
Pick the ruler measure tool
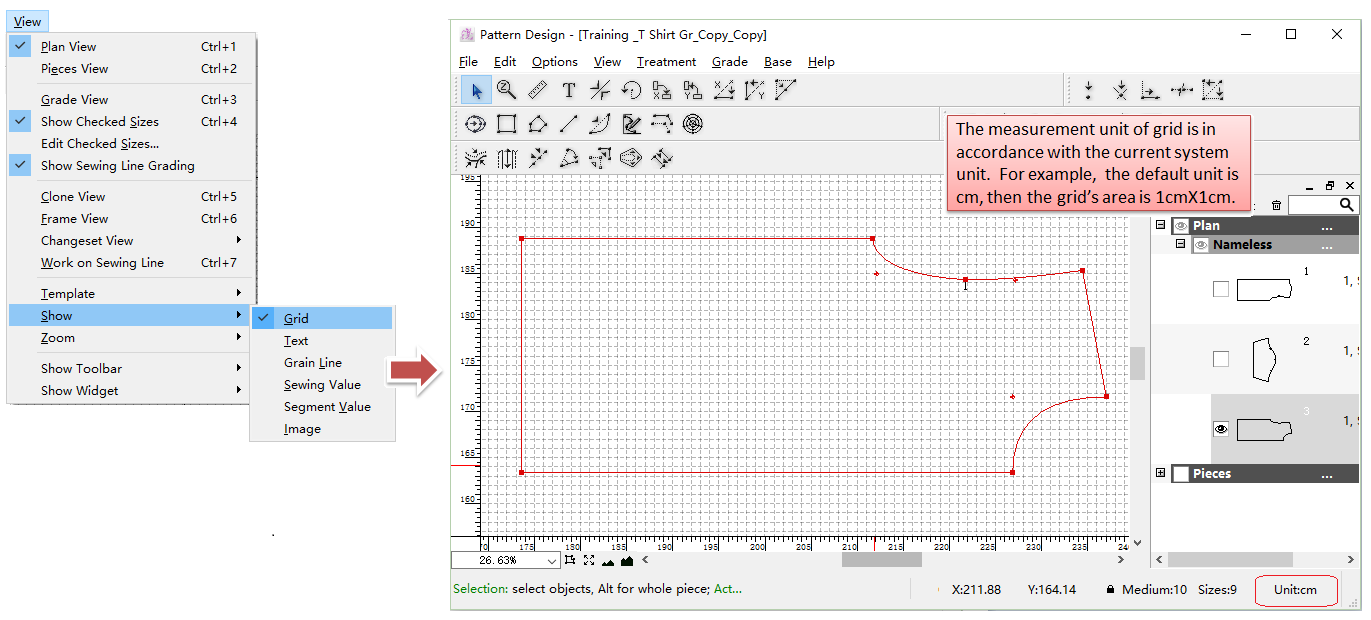tap(538, 91)
